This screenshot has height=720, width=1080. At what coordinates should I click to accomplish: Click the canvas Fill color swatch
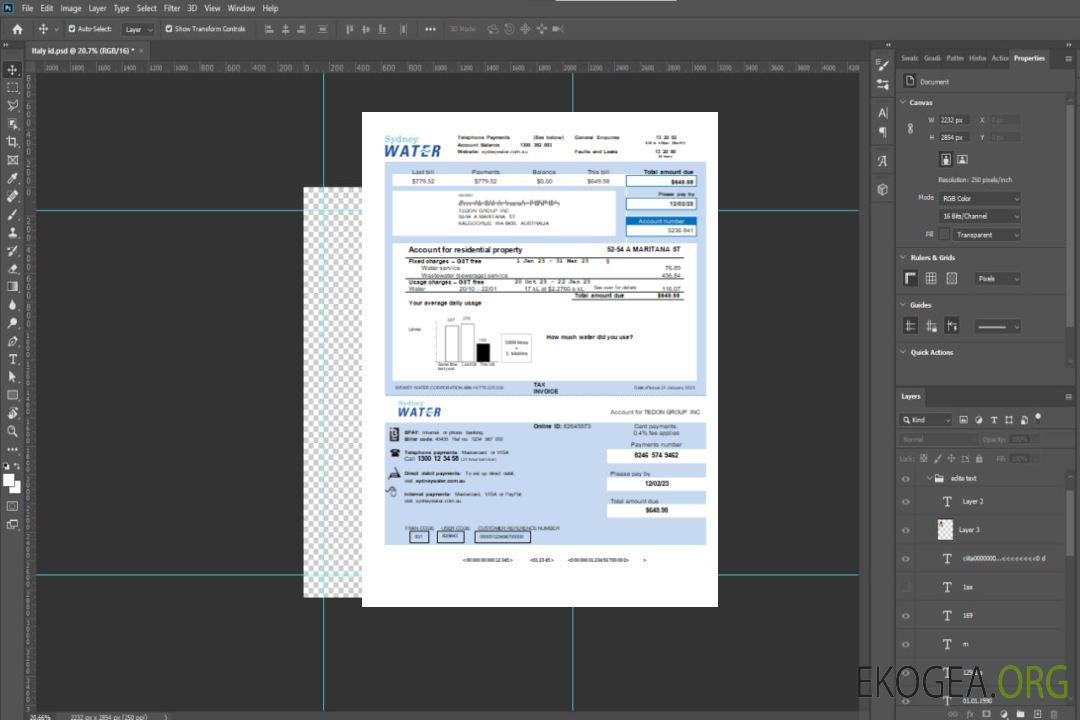pyautogui.click(x=944, y=234)
